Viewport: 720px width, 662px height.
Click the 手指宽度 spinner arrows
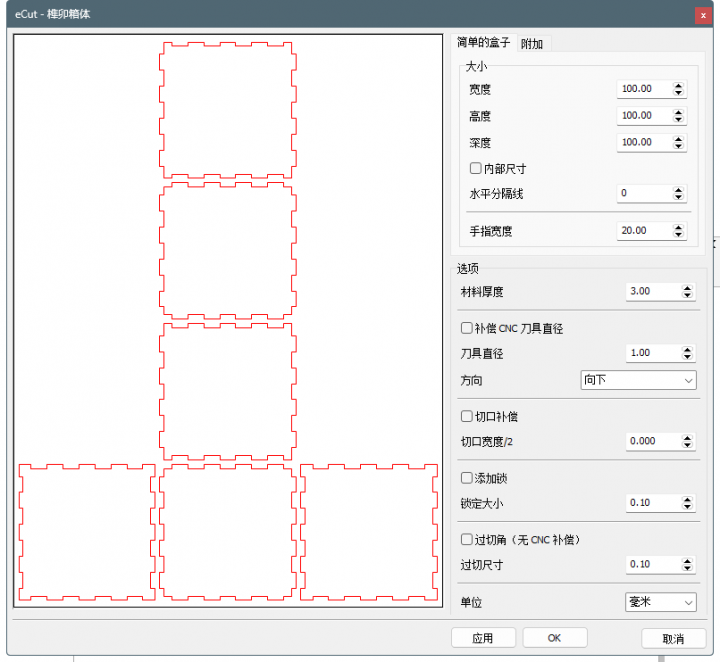pos(679,231)
